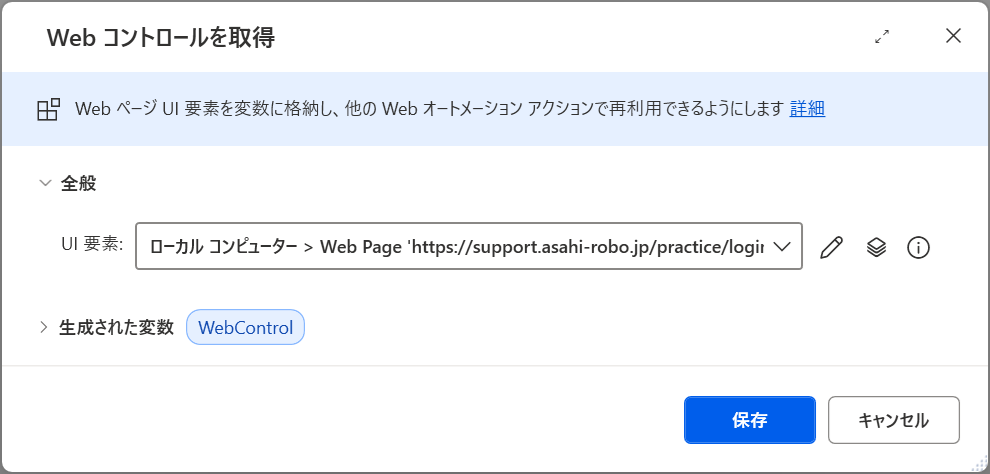This screenshot has height=474, width=990.
Task: Collapse the 全般 section chevron
Action: (45, 183)
